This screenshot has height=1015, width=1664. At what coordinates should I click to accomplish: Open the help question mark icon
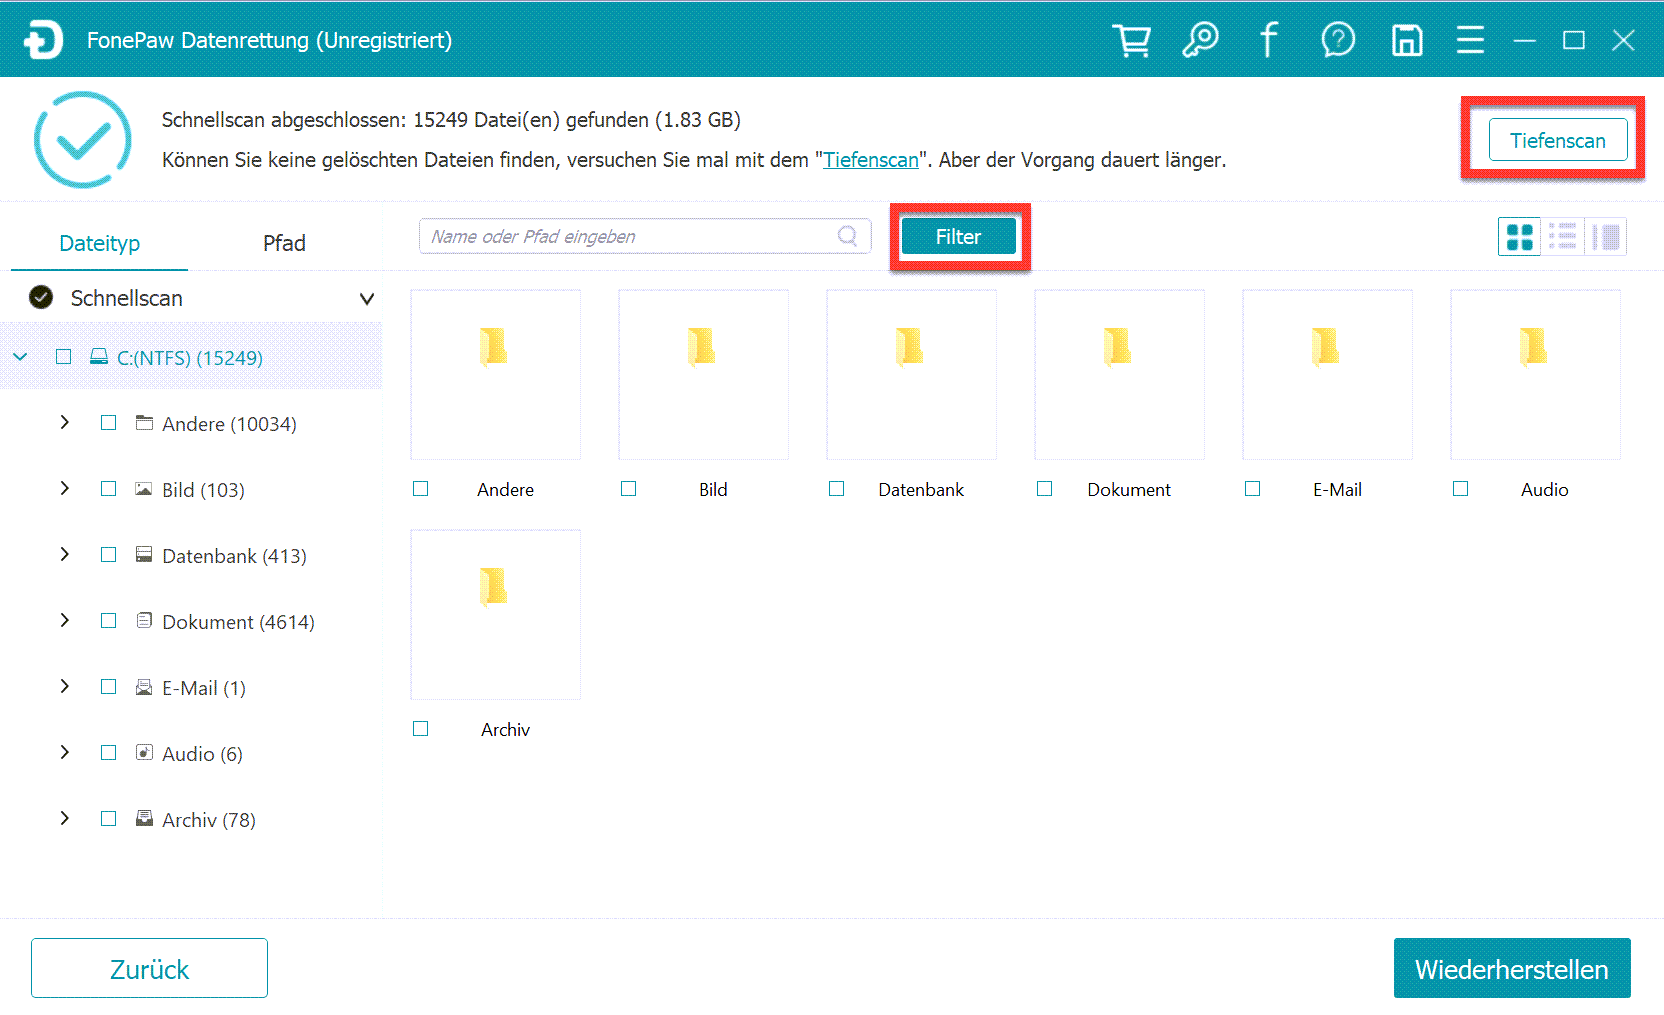[1338, 41]
